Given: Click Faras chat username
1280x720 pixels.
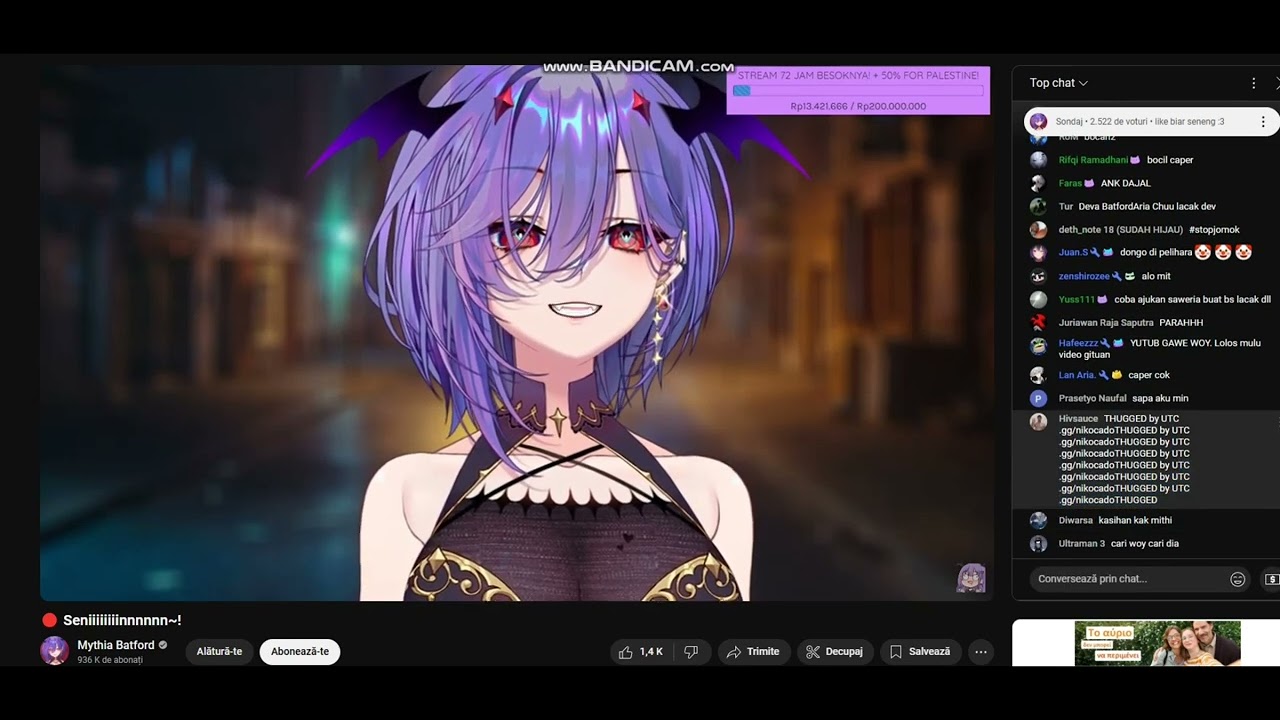Looking at the screenshot, I should (1070, 183).
